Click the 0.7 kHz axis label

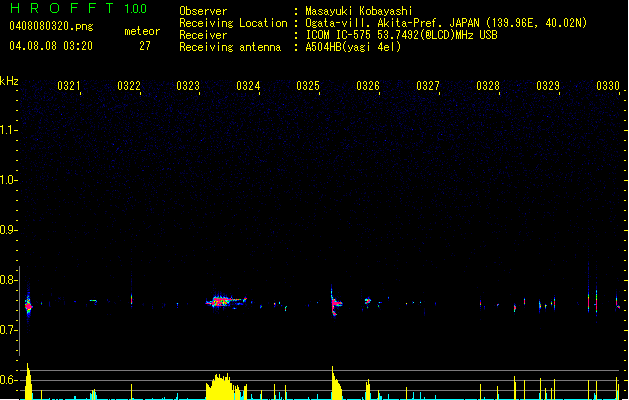(8, 330)
